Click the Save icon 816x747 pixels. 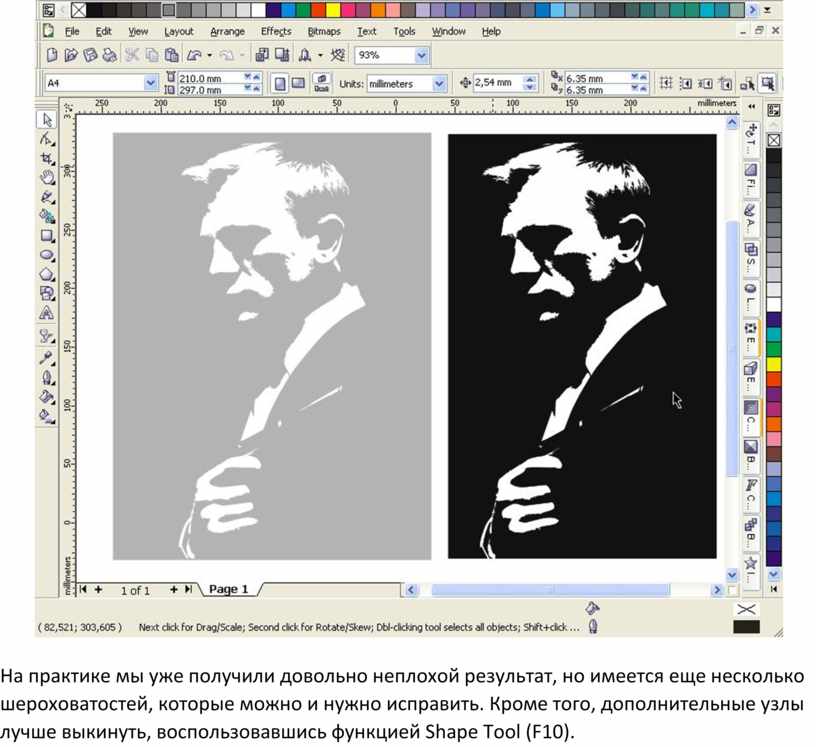90,55
